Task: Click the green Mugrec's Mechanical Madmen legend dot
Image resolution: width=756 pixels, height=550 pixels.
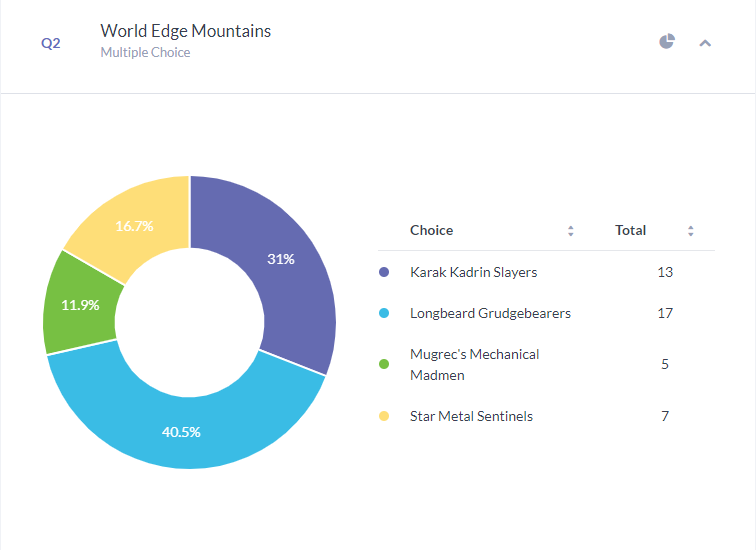Action: coord(384,364)
